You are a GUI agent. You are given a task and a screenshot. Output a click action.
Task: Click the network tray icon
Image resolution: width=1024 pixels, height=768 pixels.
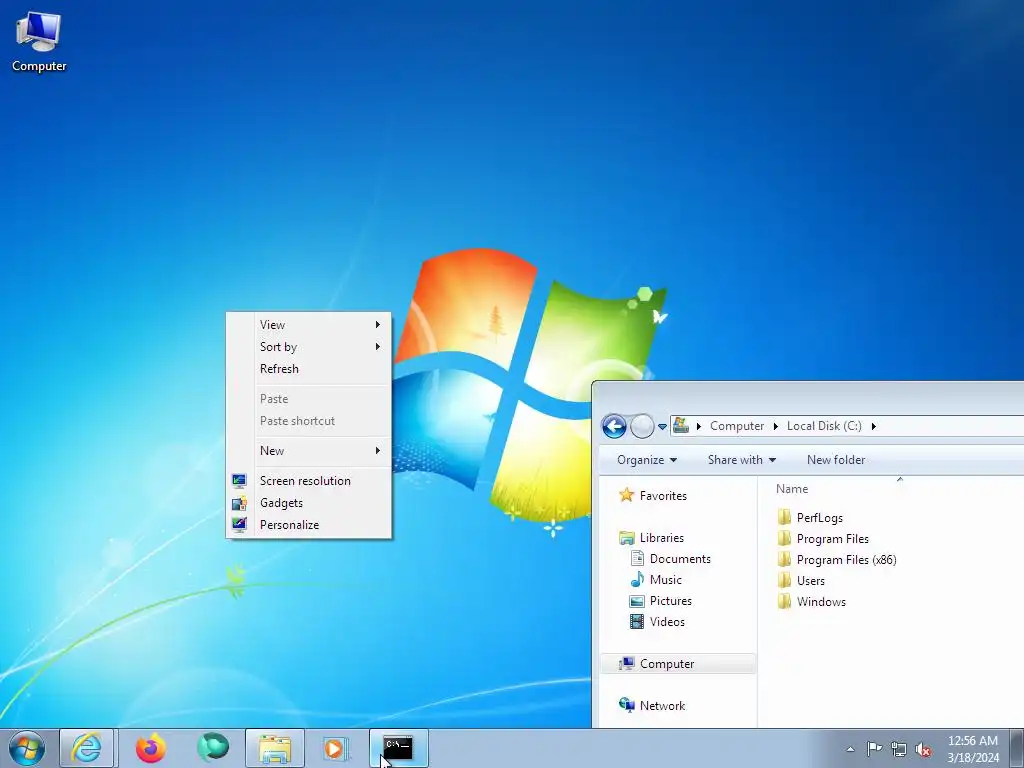899,750
